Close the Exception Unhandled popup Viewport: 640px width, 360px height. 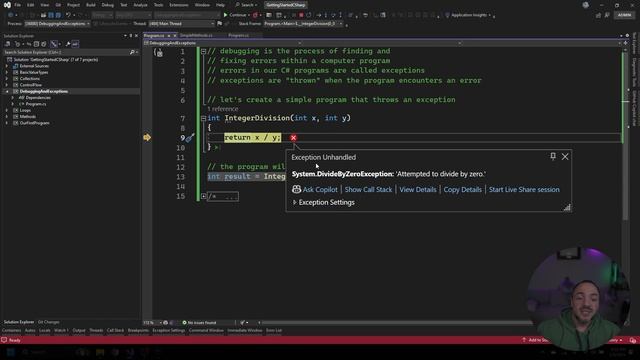tap(565, 156)
